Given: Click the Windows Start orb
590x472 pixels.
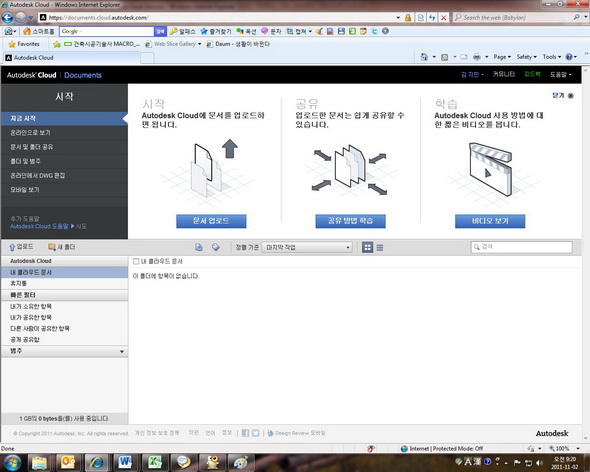Looking at the screenshot, I should click(x=11, y=463).
